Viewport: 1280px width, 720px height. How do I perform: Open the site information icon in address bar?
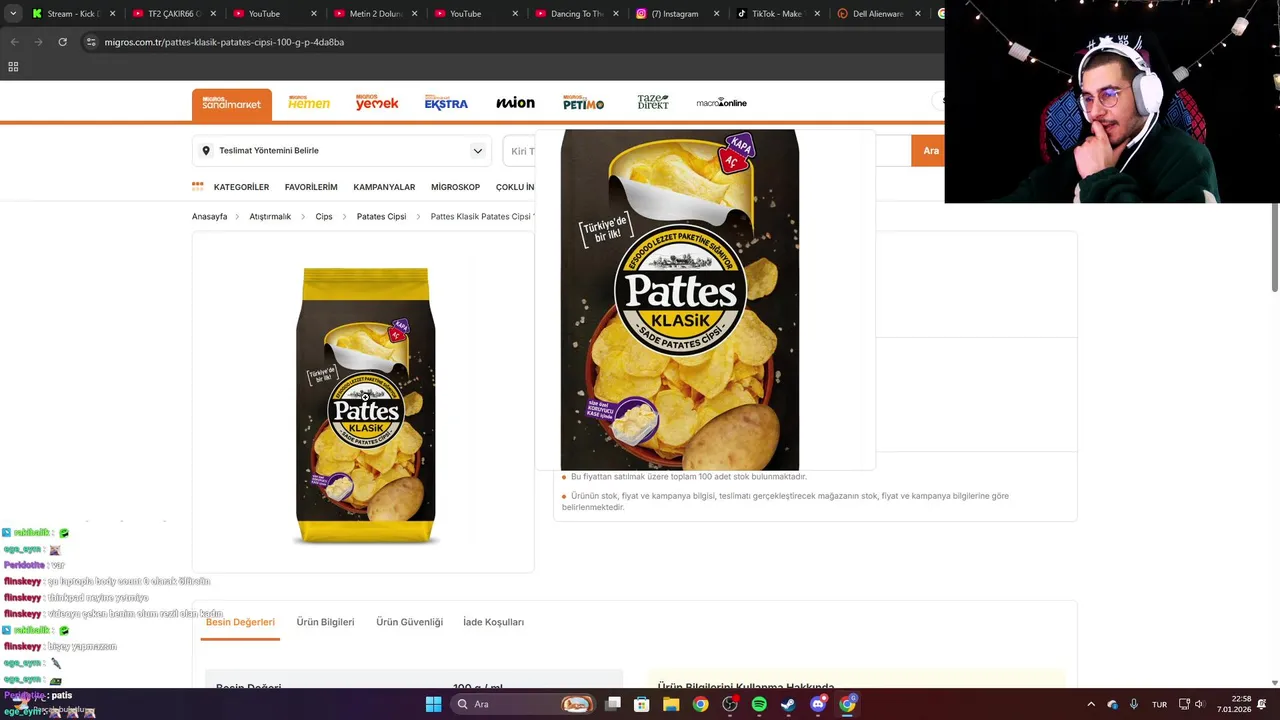click(91, 42)
